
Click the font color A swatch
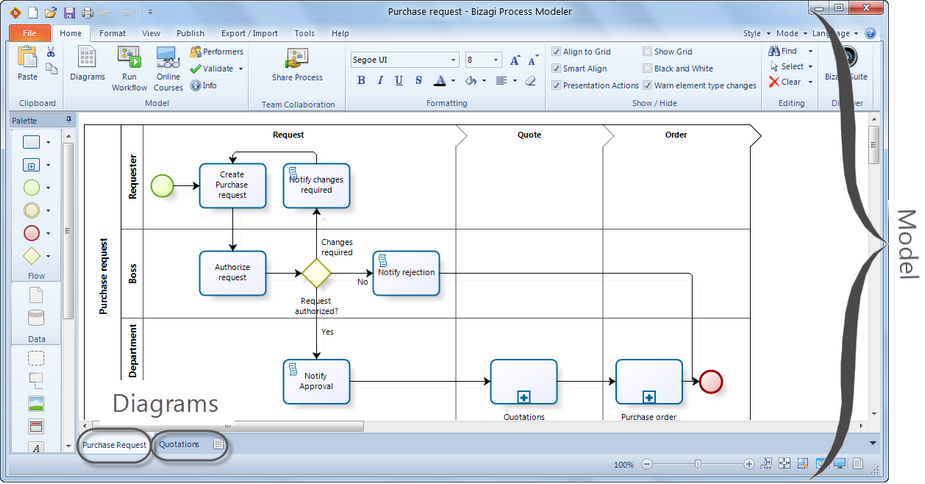tap(440, 81)
